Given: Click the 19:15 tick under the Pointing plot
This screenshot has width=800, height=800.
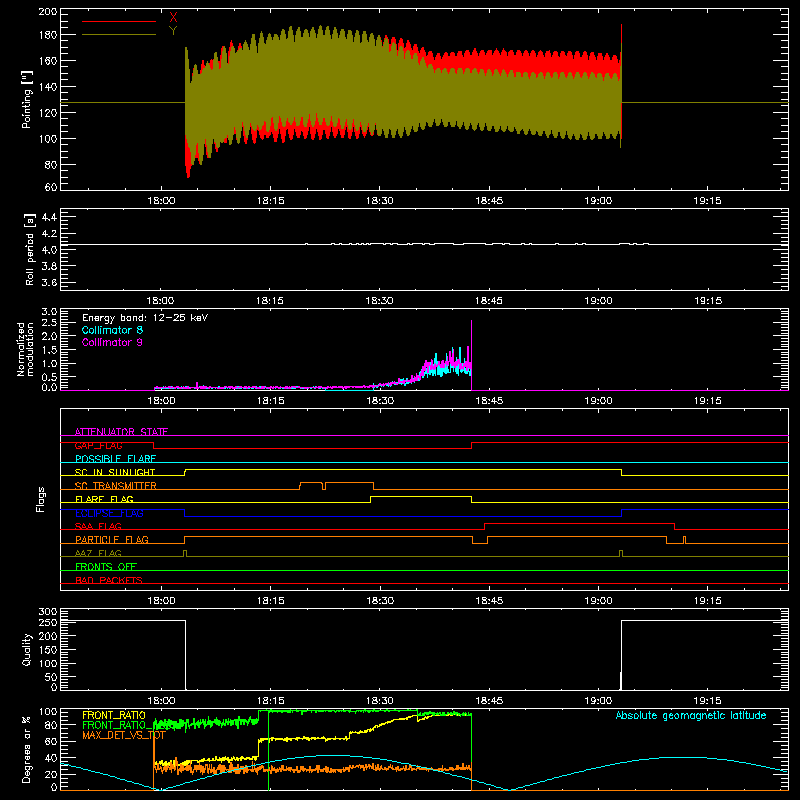Looking at the screenshot, I should click(708, 201).
